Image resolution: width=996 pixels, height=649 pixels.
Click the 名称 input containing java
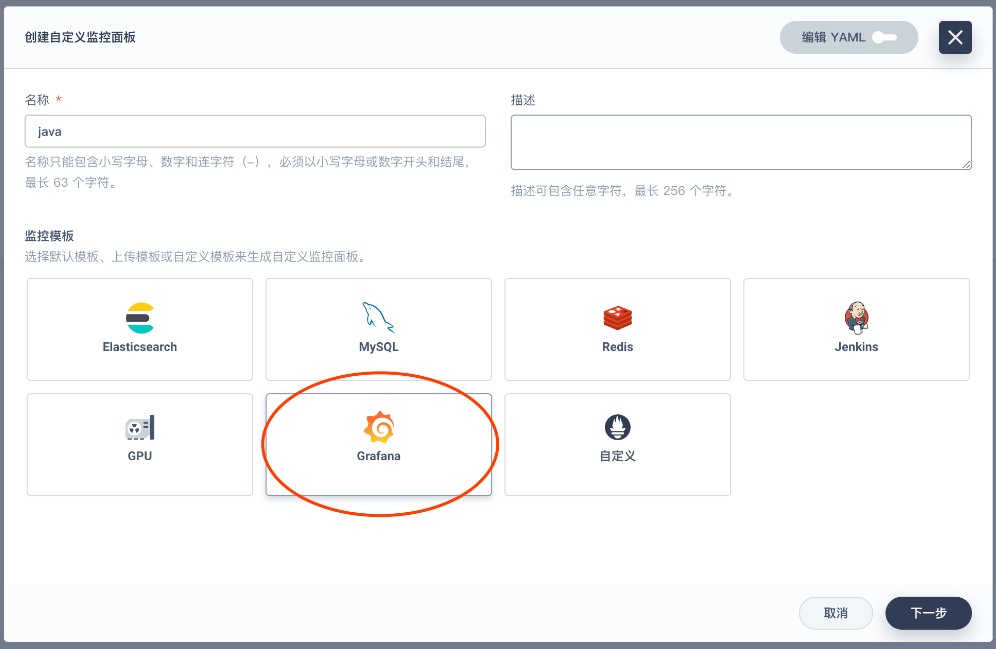tap(255, 131)
